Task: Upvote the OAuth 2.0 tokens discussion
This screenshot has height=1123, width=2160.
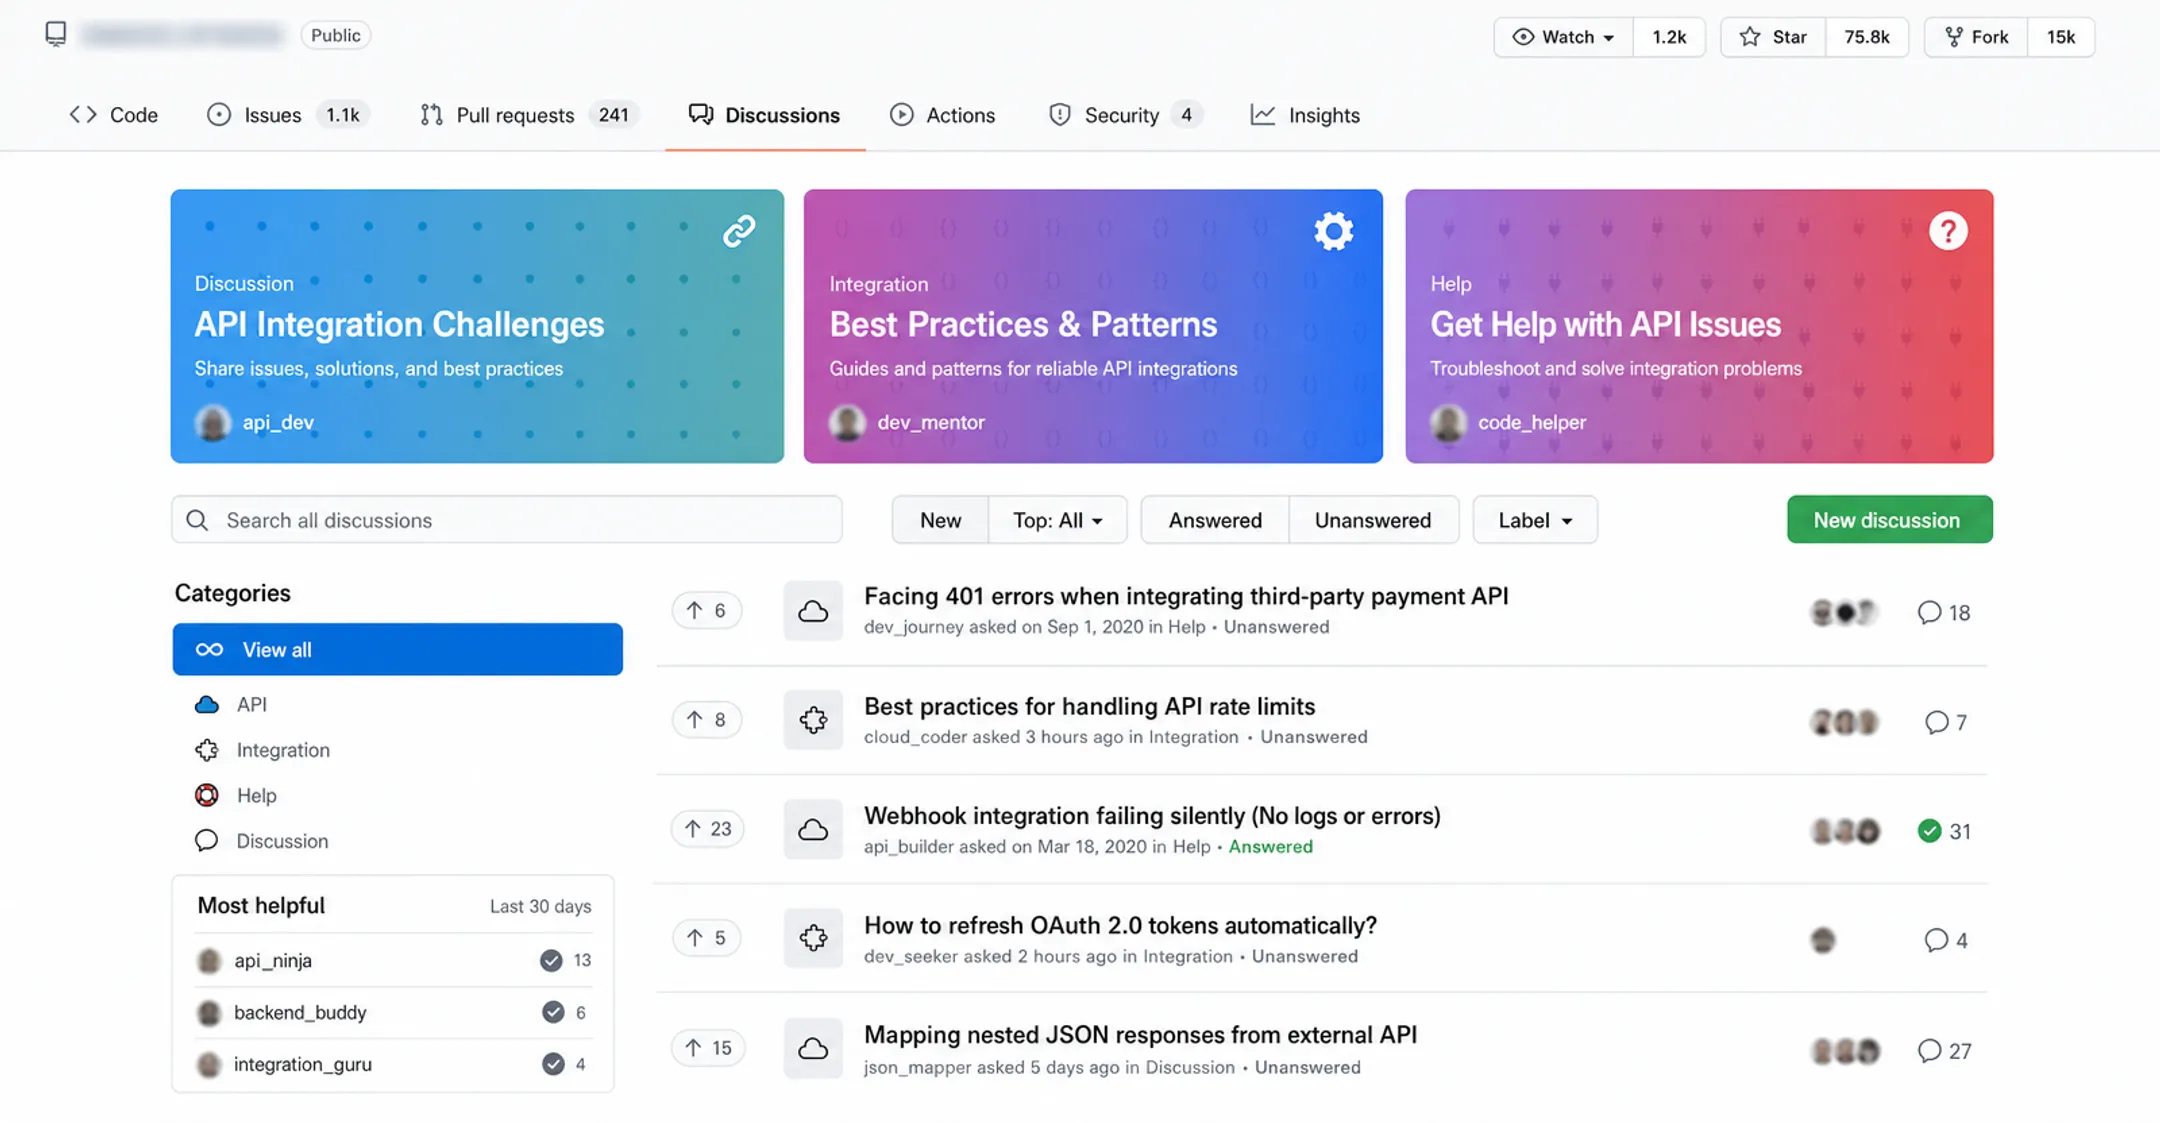Action: (706, 937)
